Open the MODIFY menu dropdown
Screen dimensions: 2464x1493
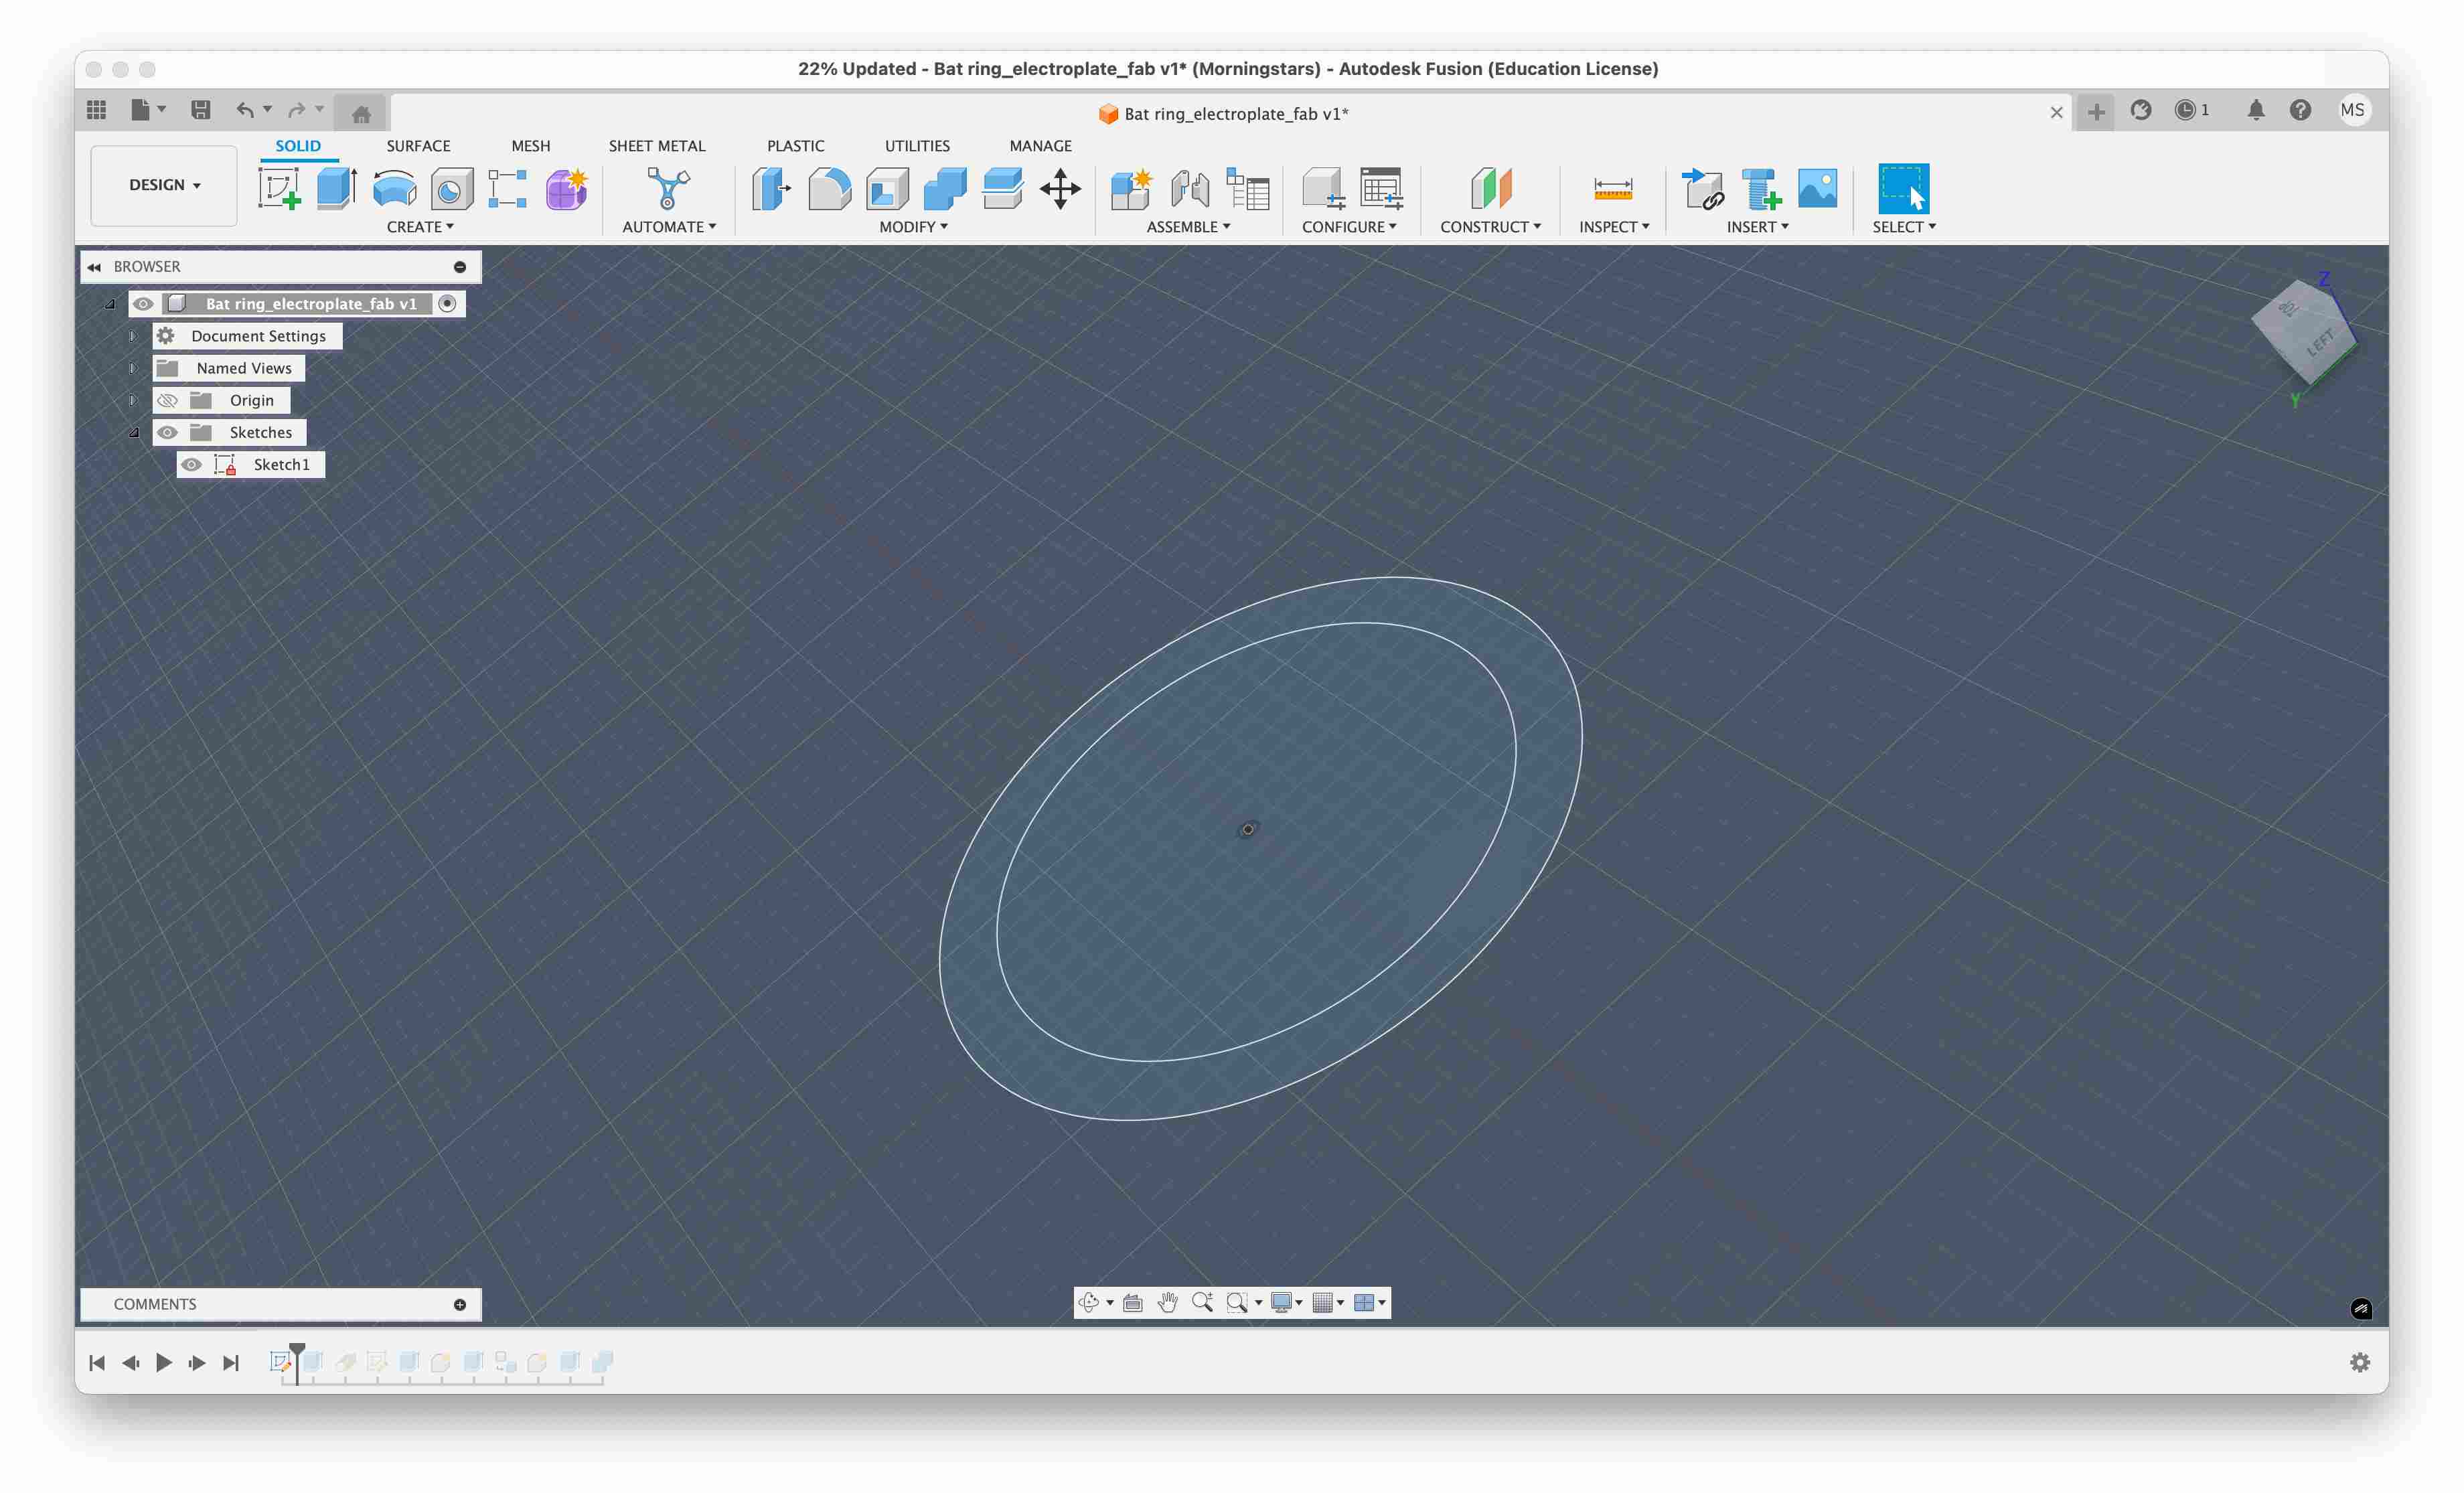[x=913, y=227]
